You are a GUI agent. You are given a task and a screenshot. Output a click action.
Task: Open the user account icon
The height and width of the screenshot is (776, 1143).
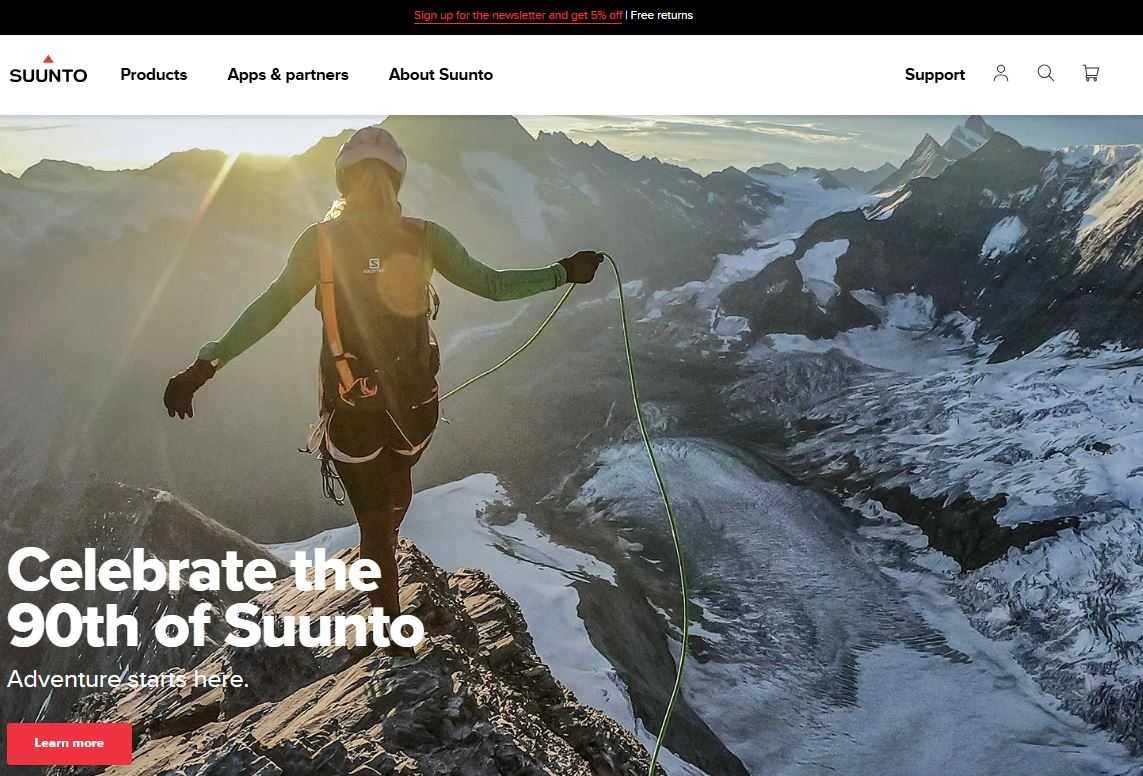(1001, 74)
